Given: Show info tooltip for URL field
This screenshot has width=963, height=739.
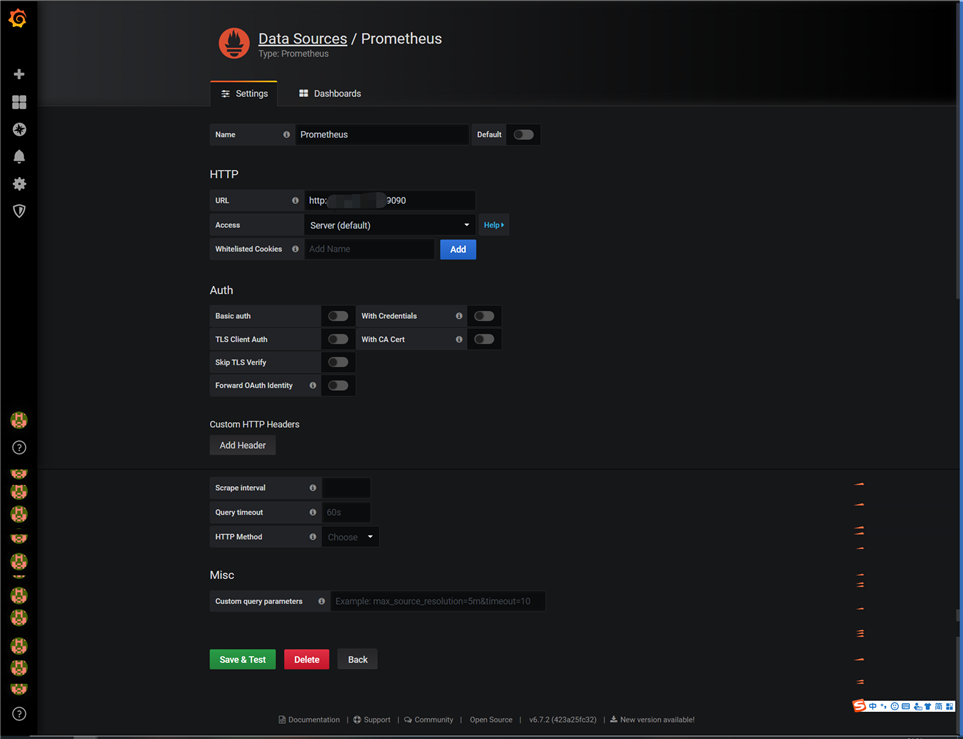Looking at the screenshot, I should [x=295, y=200].
